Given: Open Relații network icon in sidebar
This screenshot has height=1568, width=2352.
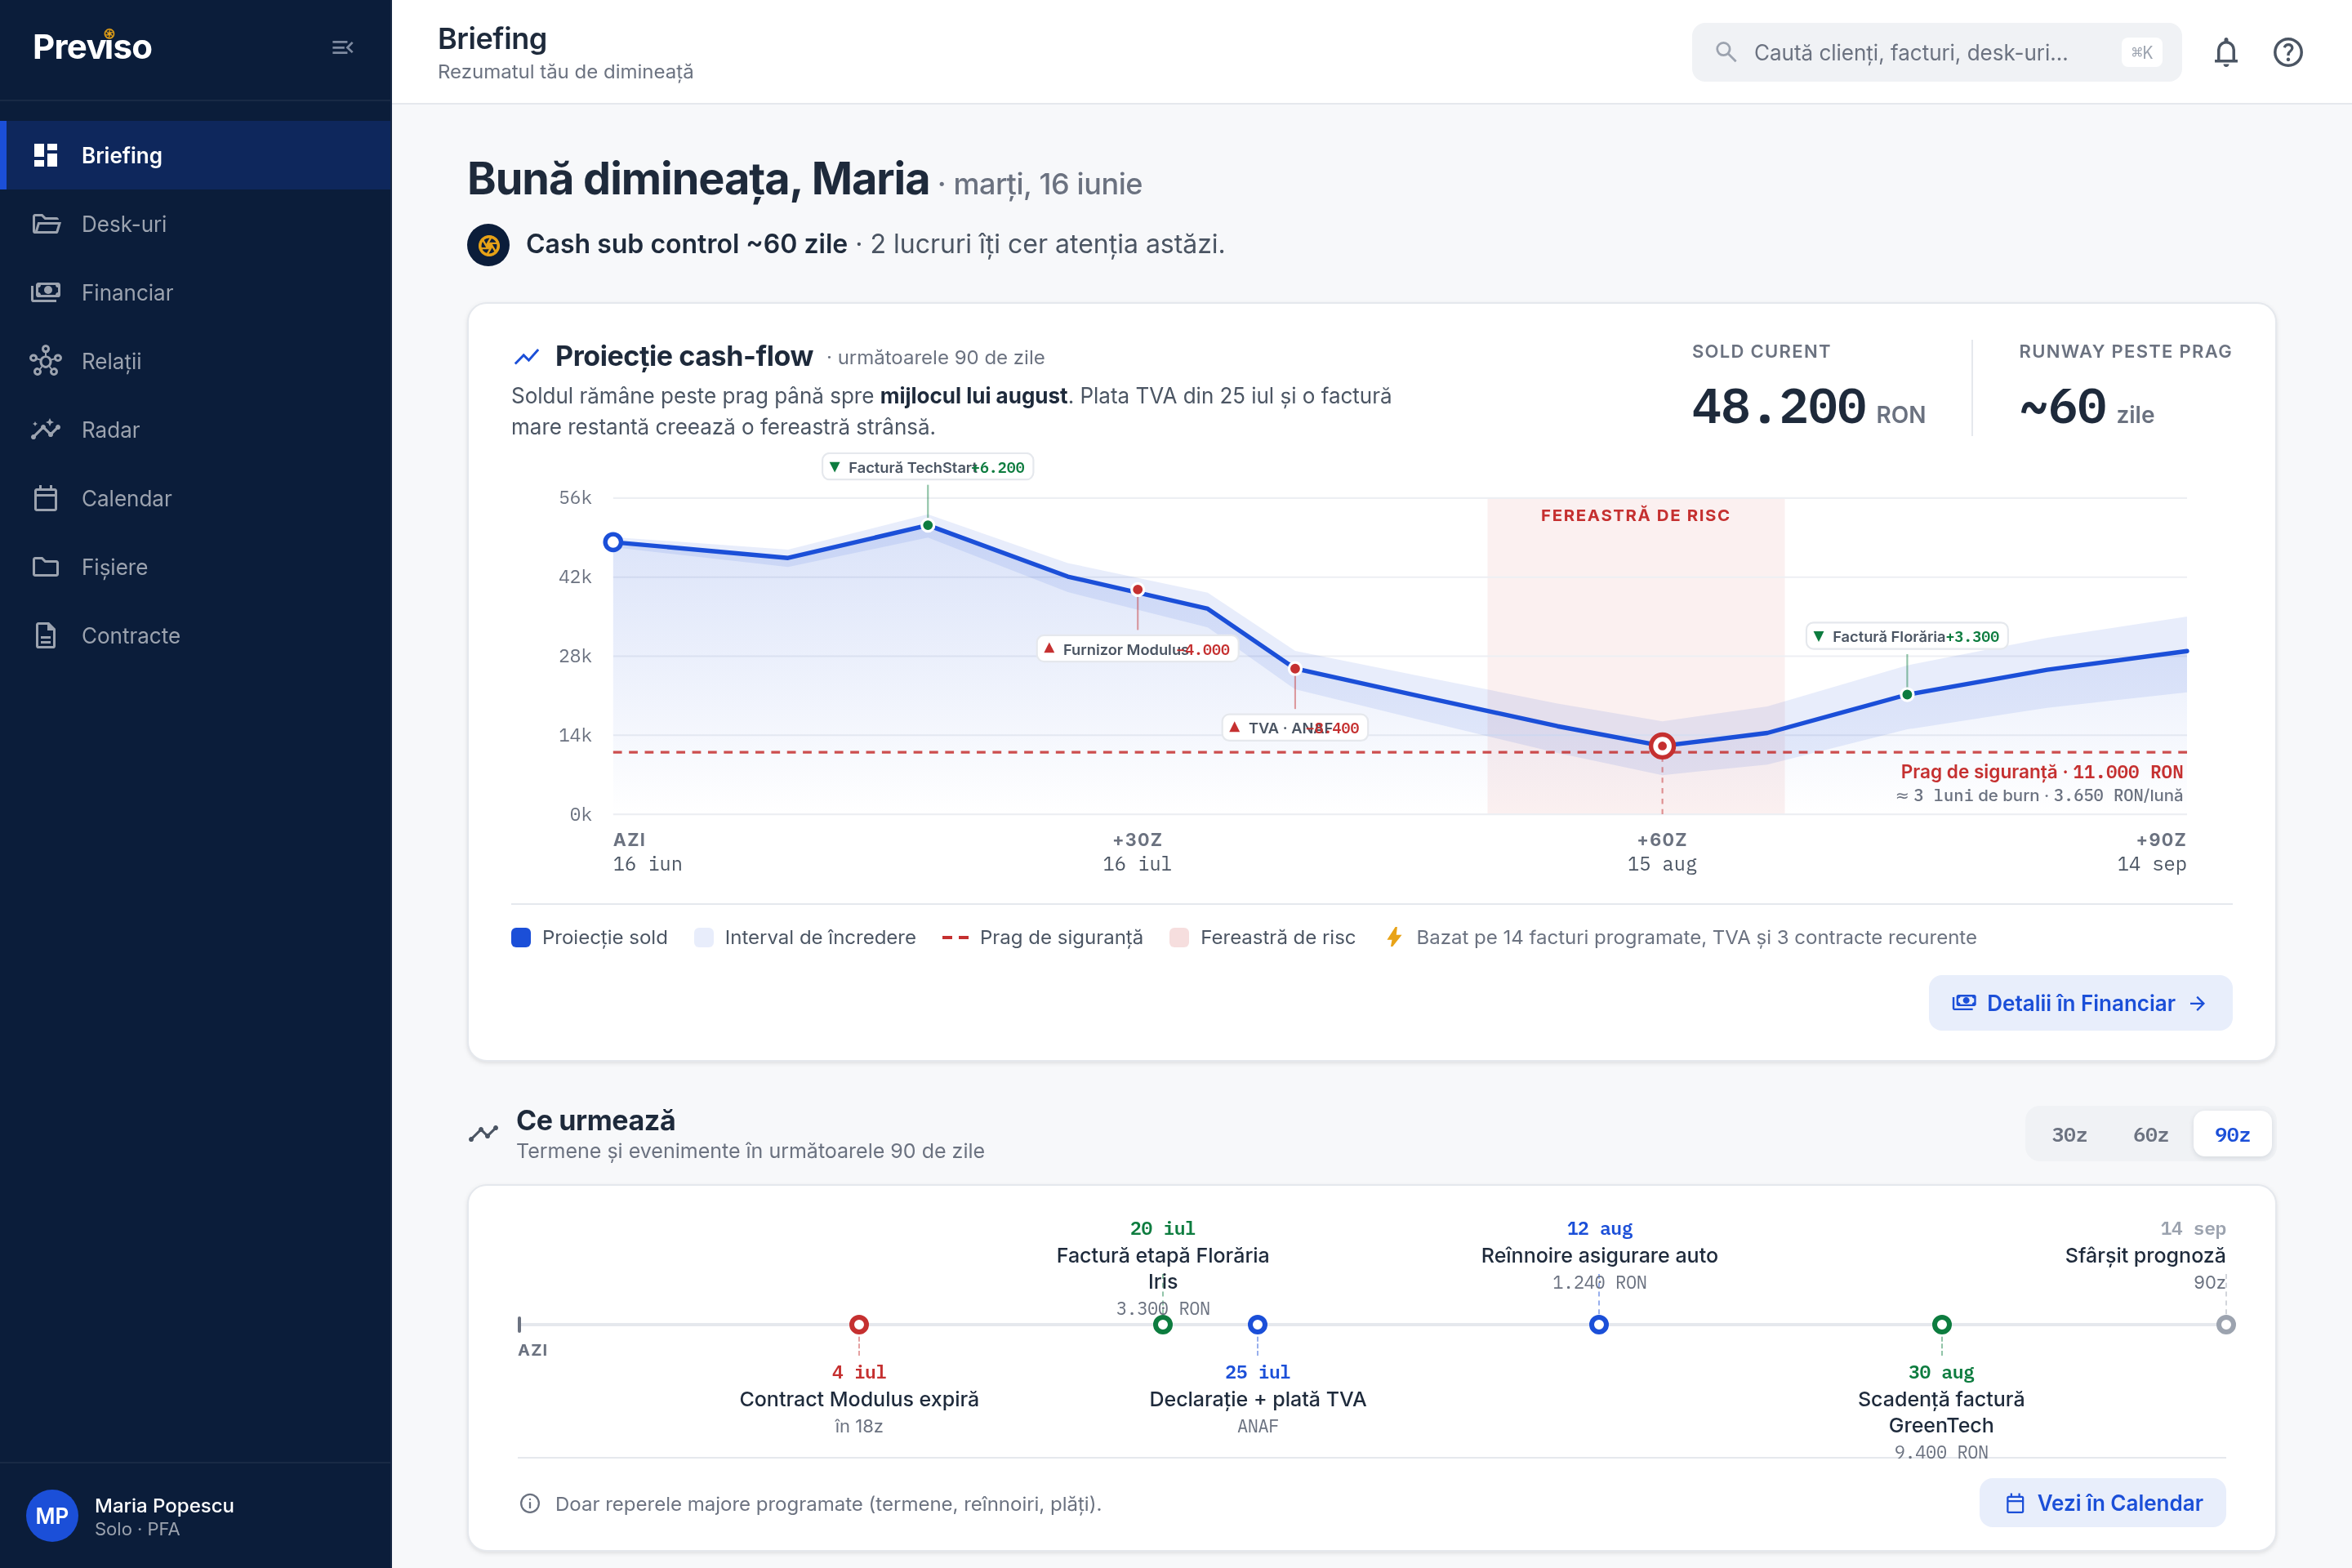Looking at the screenshot, I should point(46,361).
